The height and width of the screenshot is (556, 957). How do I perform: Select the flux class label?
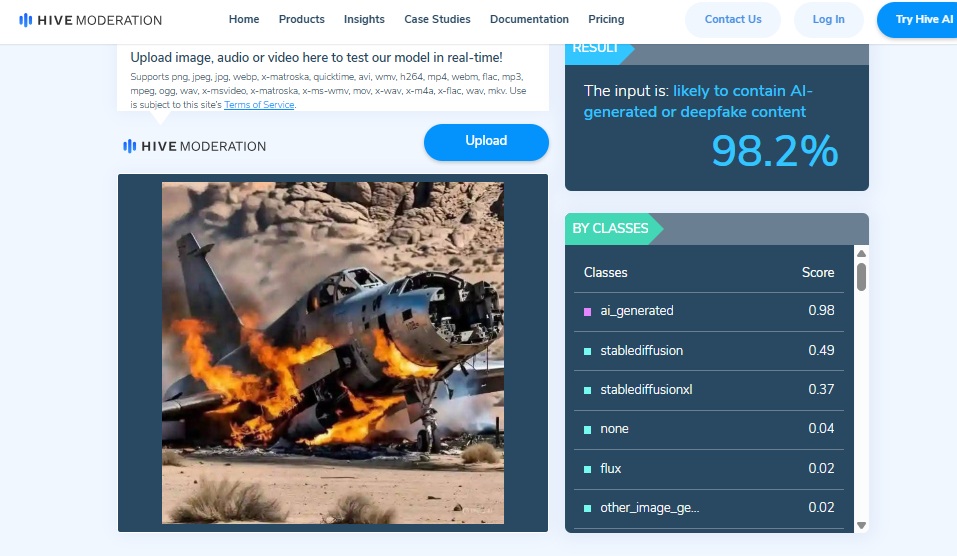[610, 468]
